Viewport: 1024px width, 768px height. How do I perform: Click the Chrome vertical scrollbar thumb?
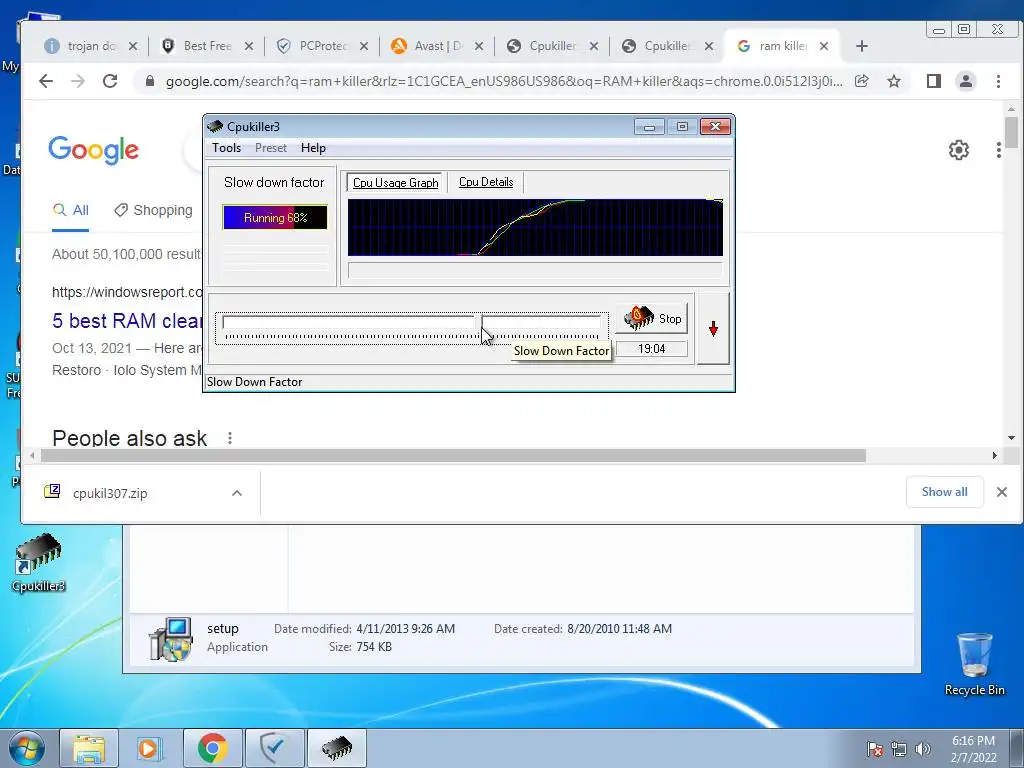1011,132
